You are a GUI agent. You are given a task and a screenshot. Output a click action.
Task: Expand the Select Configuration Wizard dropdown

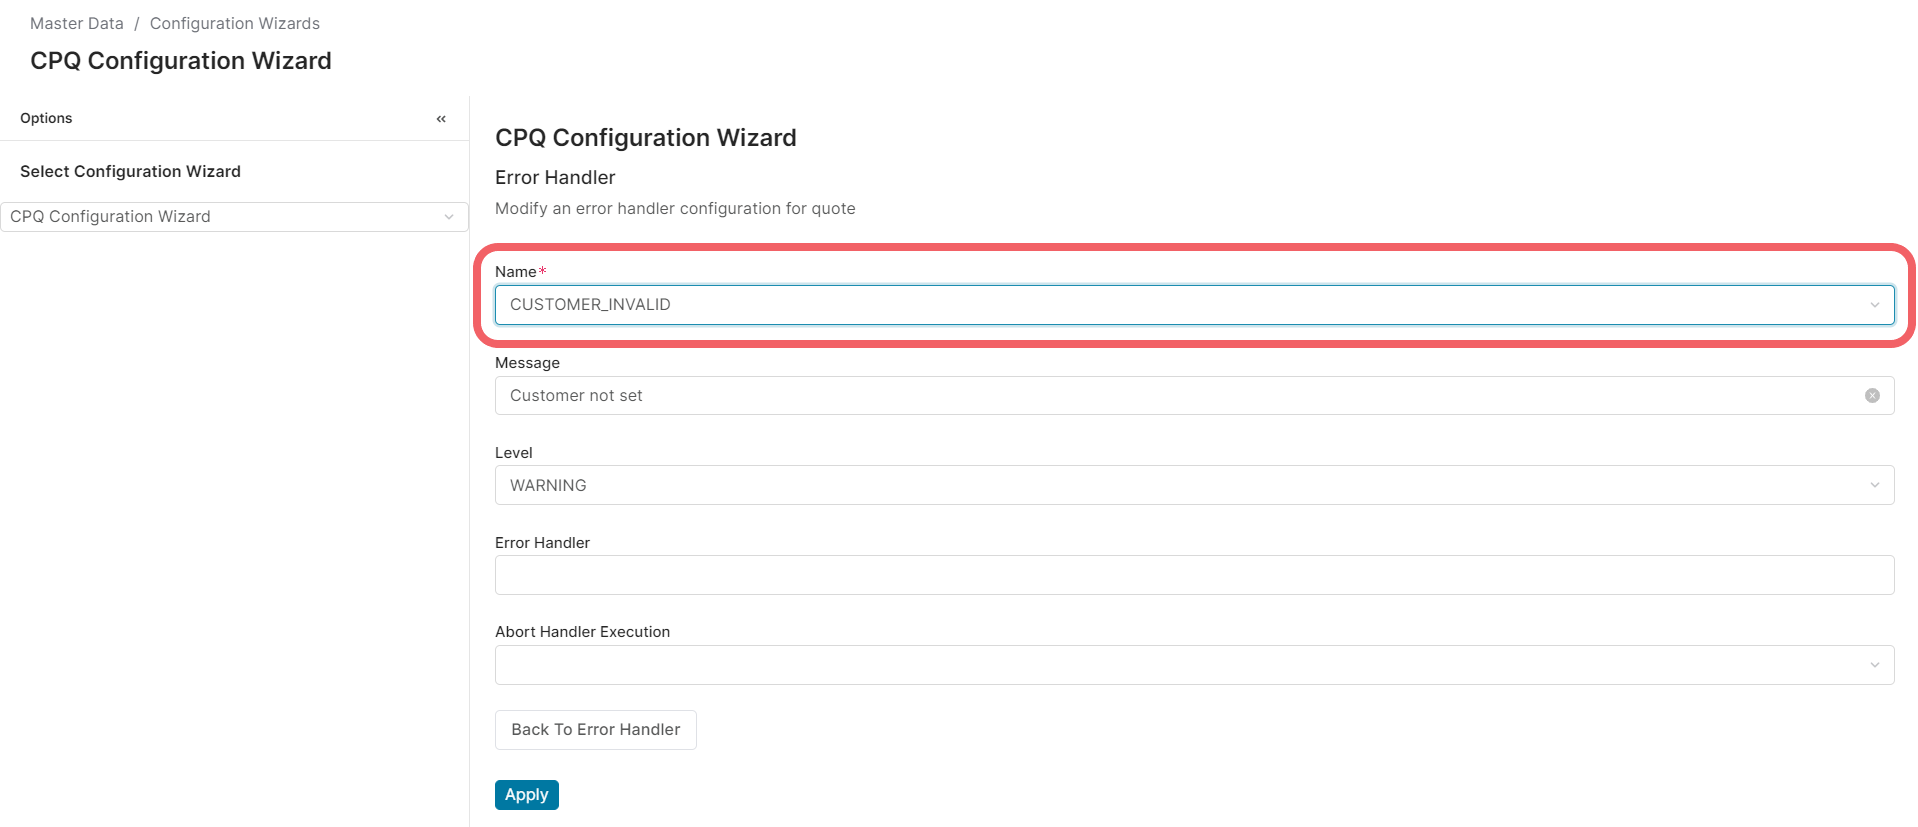448,217
